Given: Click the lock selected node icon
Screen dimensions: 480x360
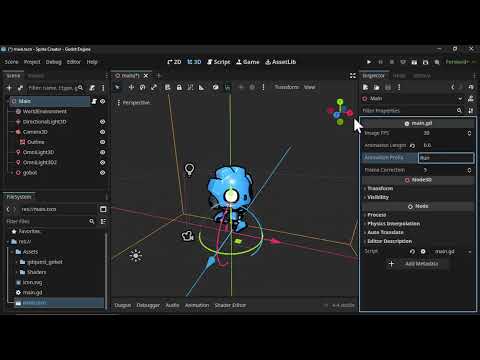Looking at the screenshot, I should tap(179, 87).
